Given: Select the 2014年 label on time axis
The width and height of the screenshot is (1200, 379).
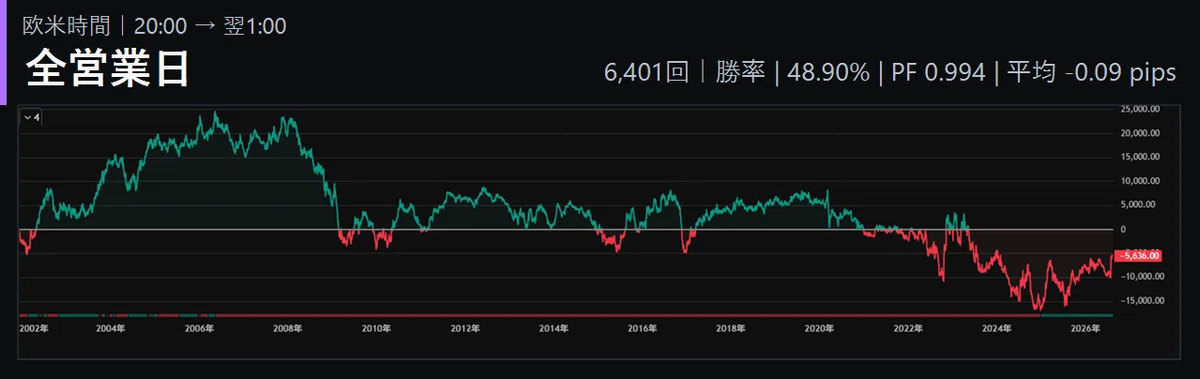Looking at the screenshot, I should pos(553,327).
